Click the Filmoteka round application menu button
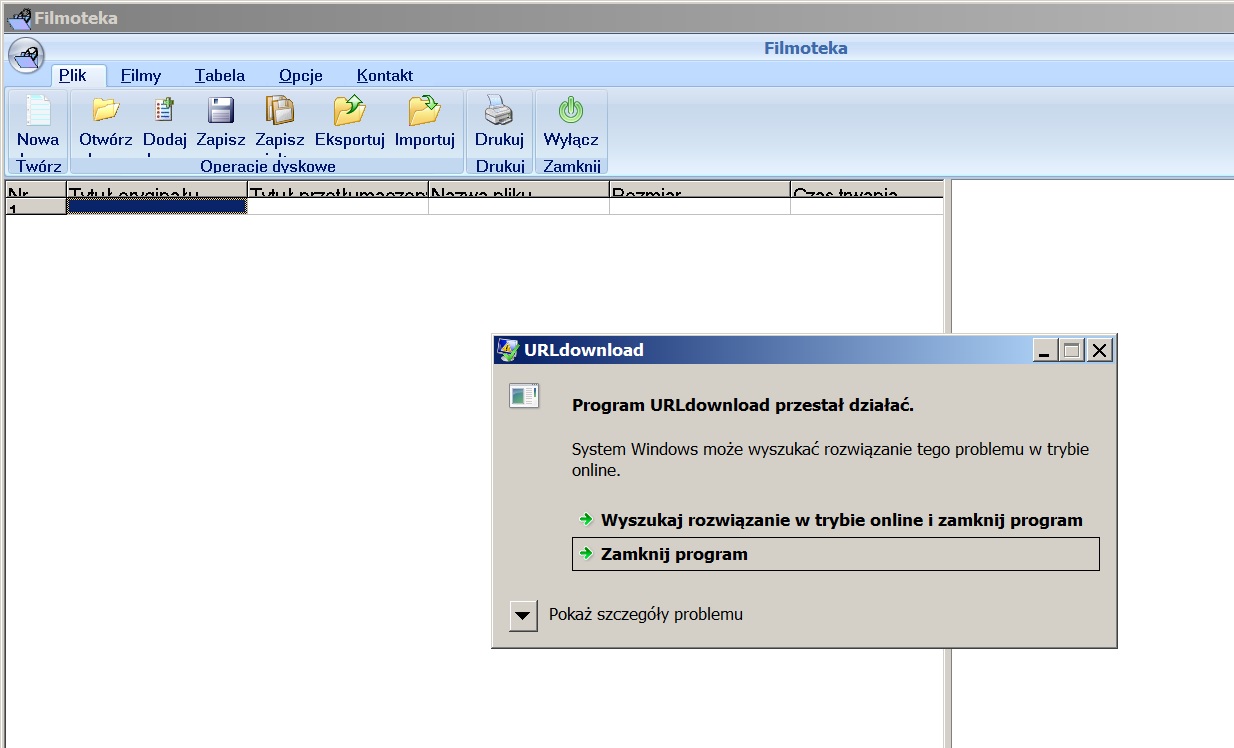The height and width of the screenshot is (748, 1234). pyautogui.click(x=26, y=55)
